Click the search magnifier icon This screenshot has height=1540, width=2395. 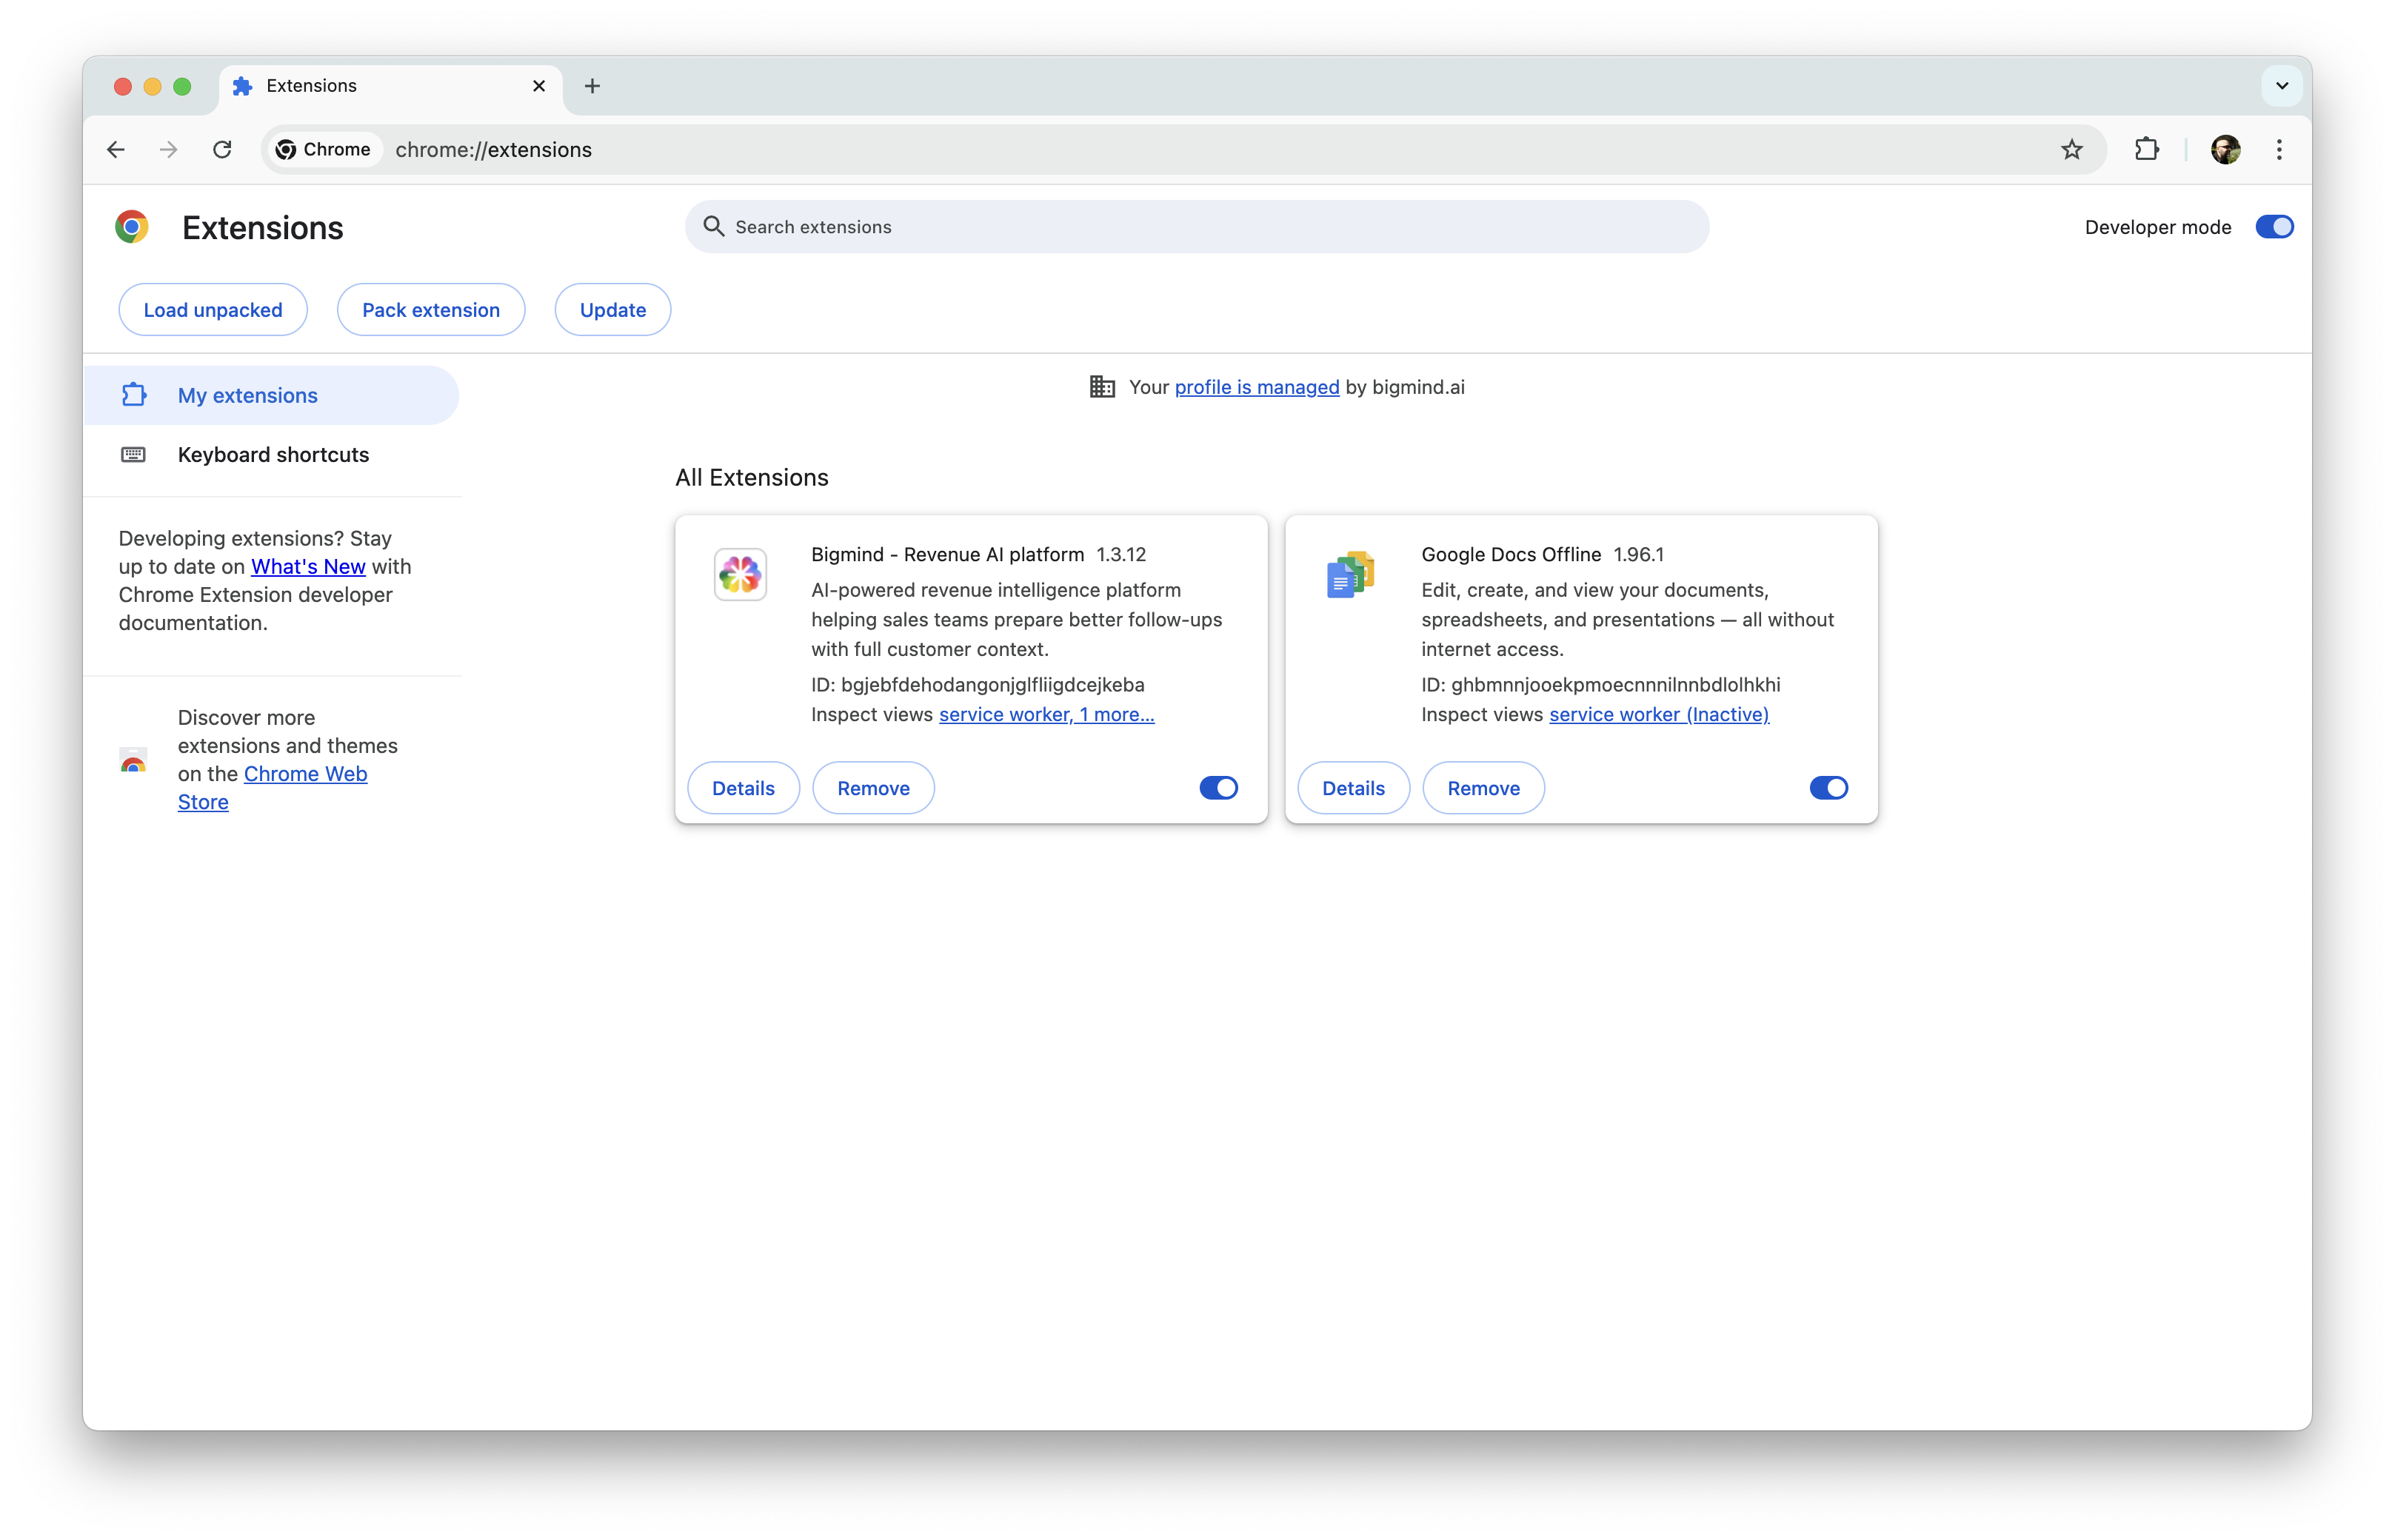click(713, 226)
